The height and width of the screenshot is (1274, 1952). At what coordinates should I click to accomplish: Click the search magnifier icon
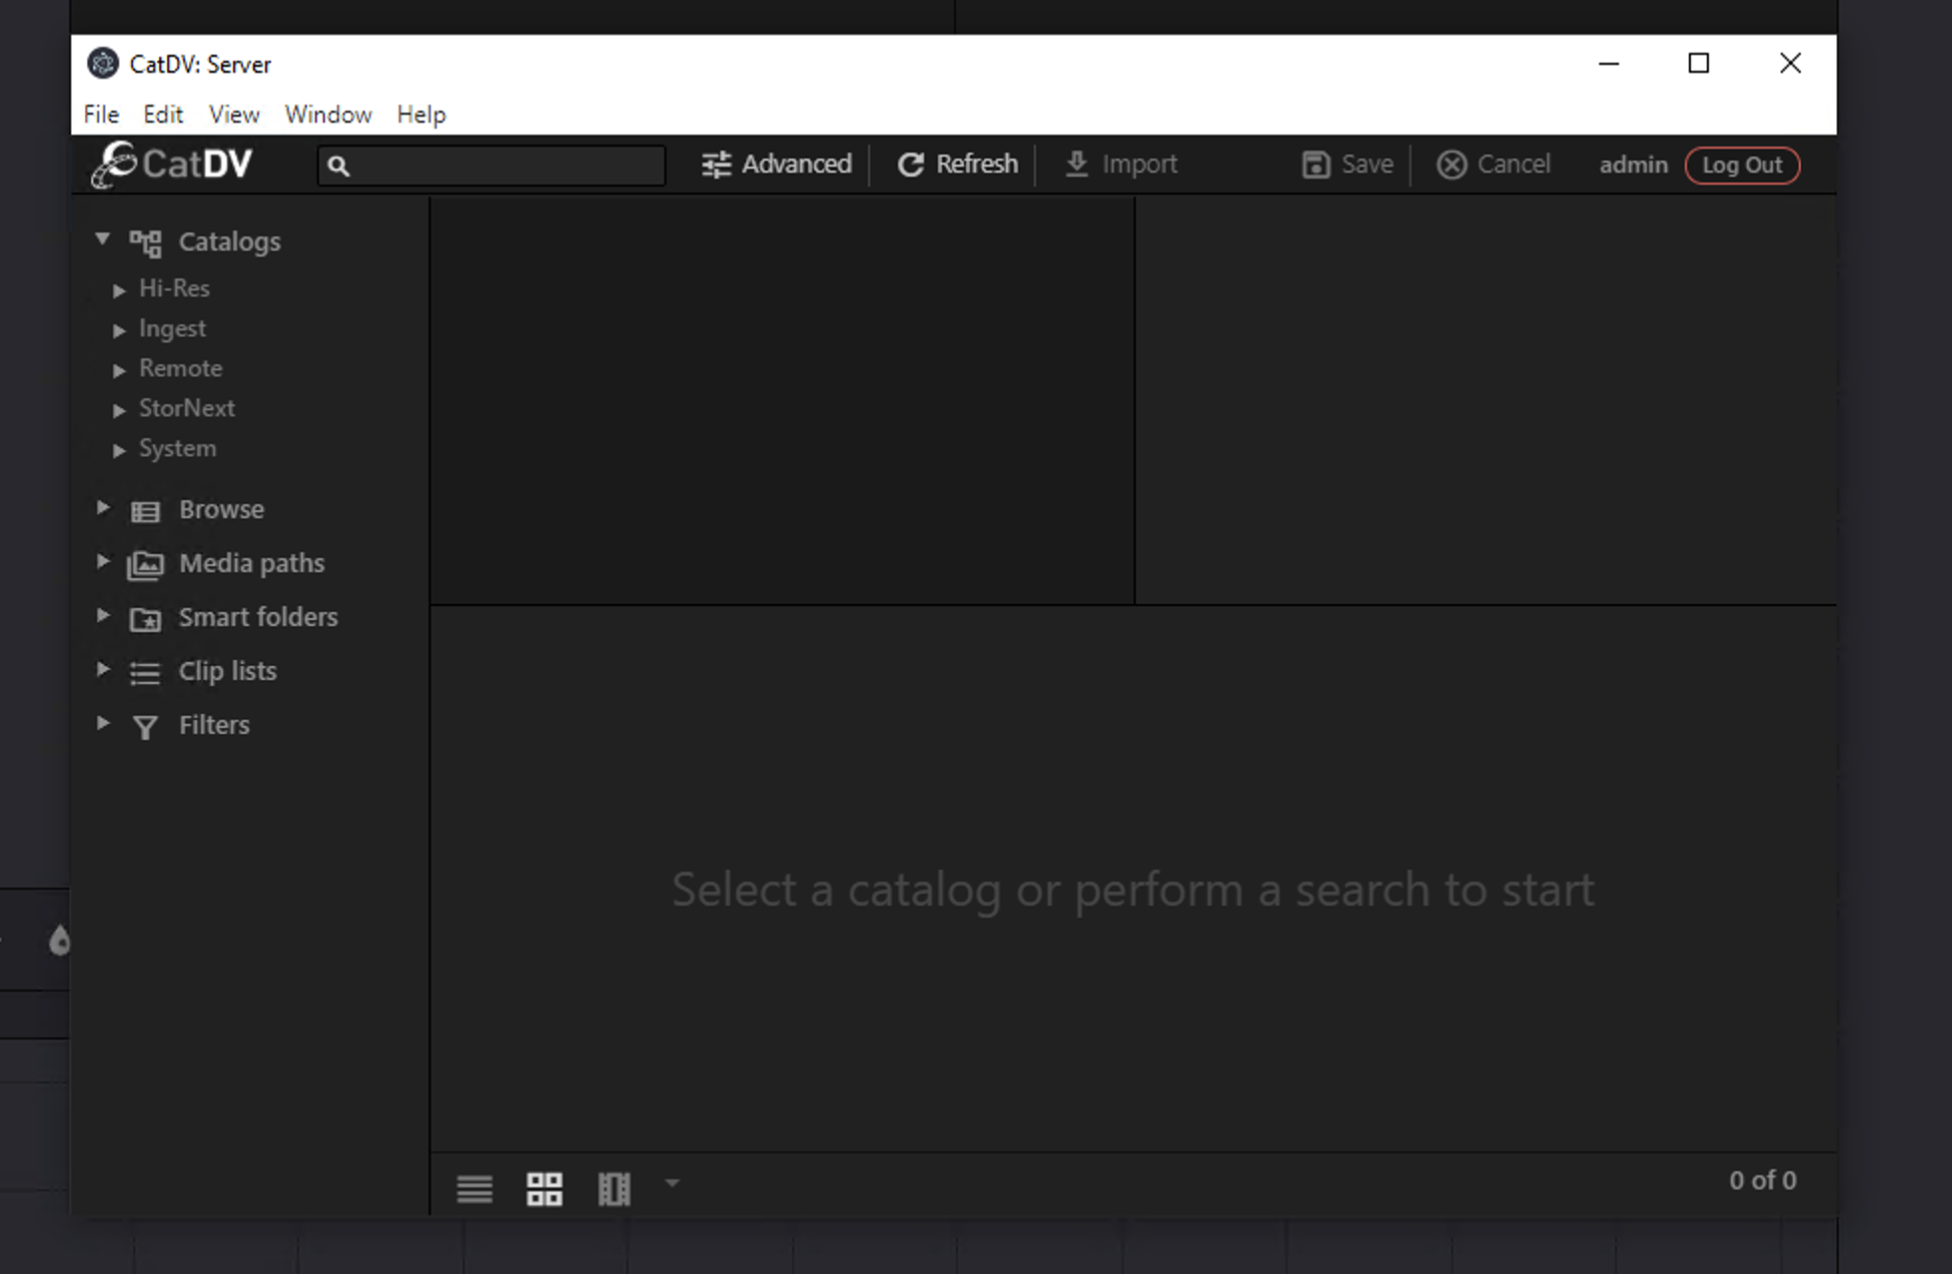pyautogui.click(x=338, y=166)
